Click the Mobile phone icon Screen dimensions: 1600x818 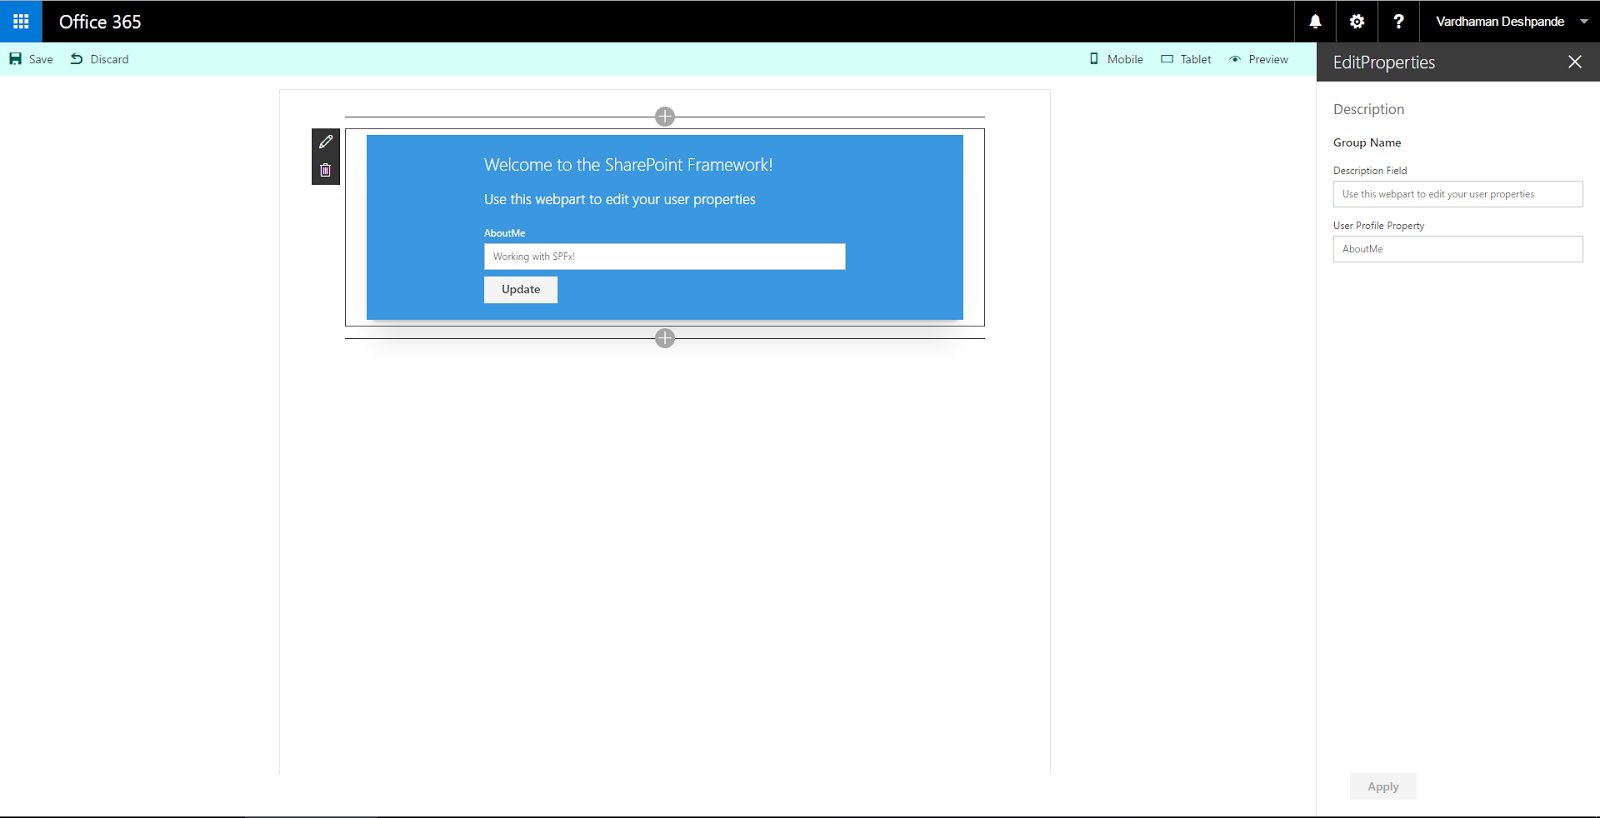click(1094, 59)
